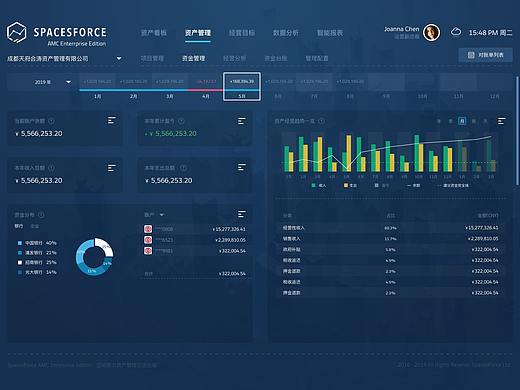Select the 资产管理 top tab

click(198, 33)
